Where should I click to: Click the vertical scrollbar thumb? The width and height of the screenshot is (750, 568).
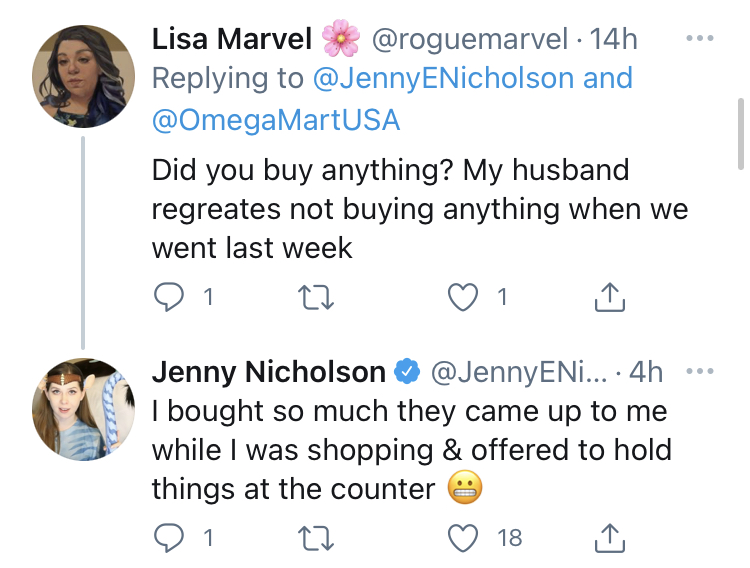(741, 134)
